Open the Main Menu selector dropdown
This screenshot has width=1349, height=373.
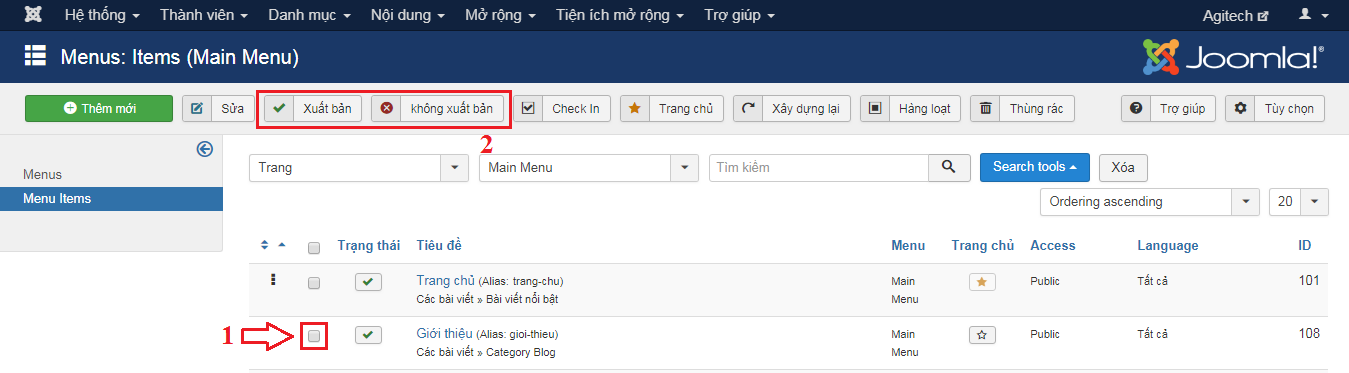(589, 168)
